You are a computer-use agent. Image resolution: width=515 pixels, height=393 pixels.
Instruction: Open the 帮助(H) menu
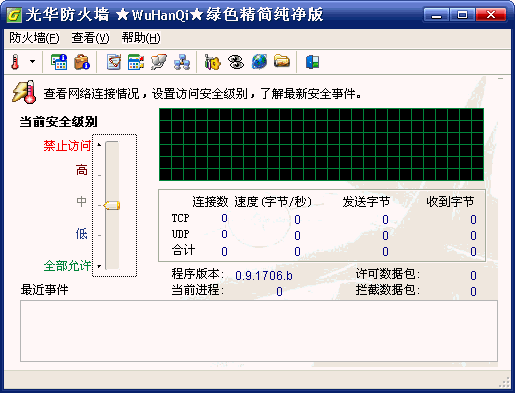[x=141, y=38]
